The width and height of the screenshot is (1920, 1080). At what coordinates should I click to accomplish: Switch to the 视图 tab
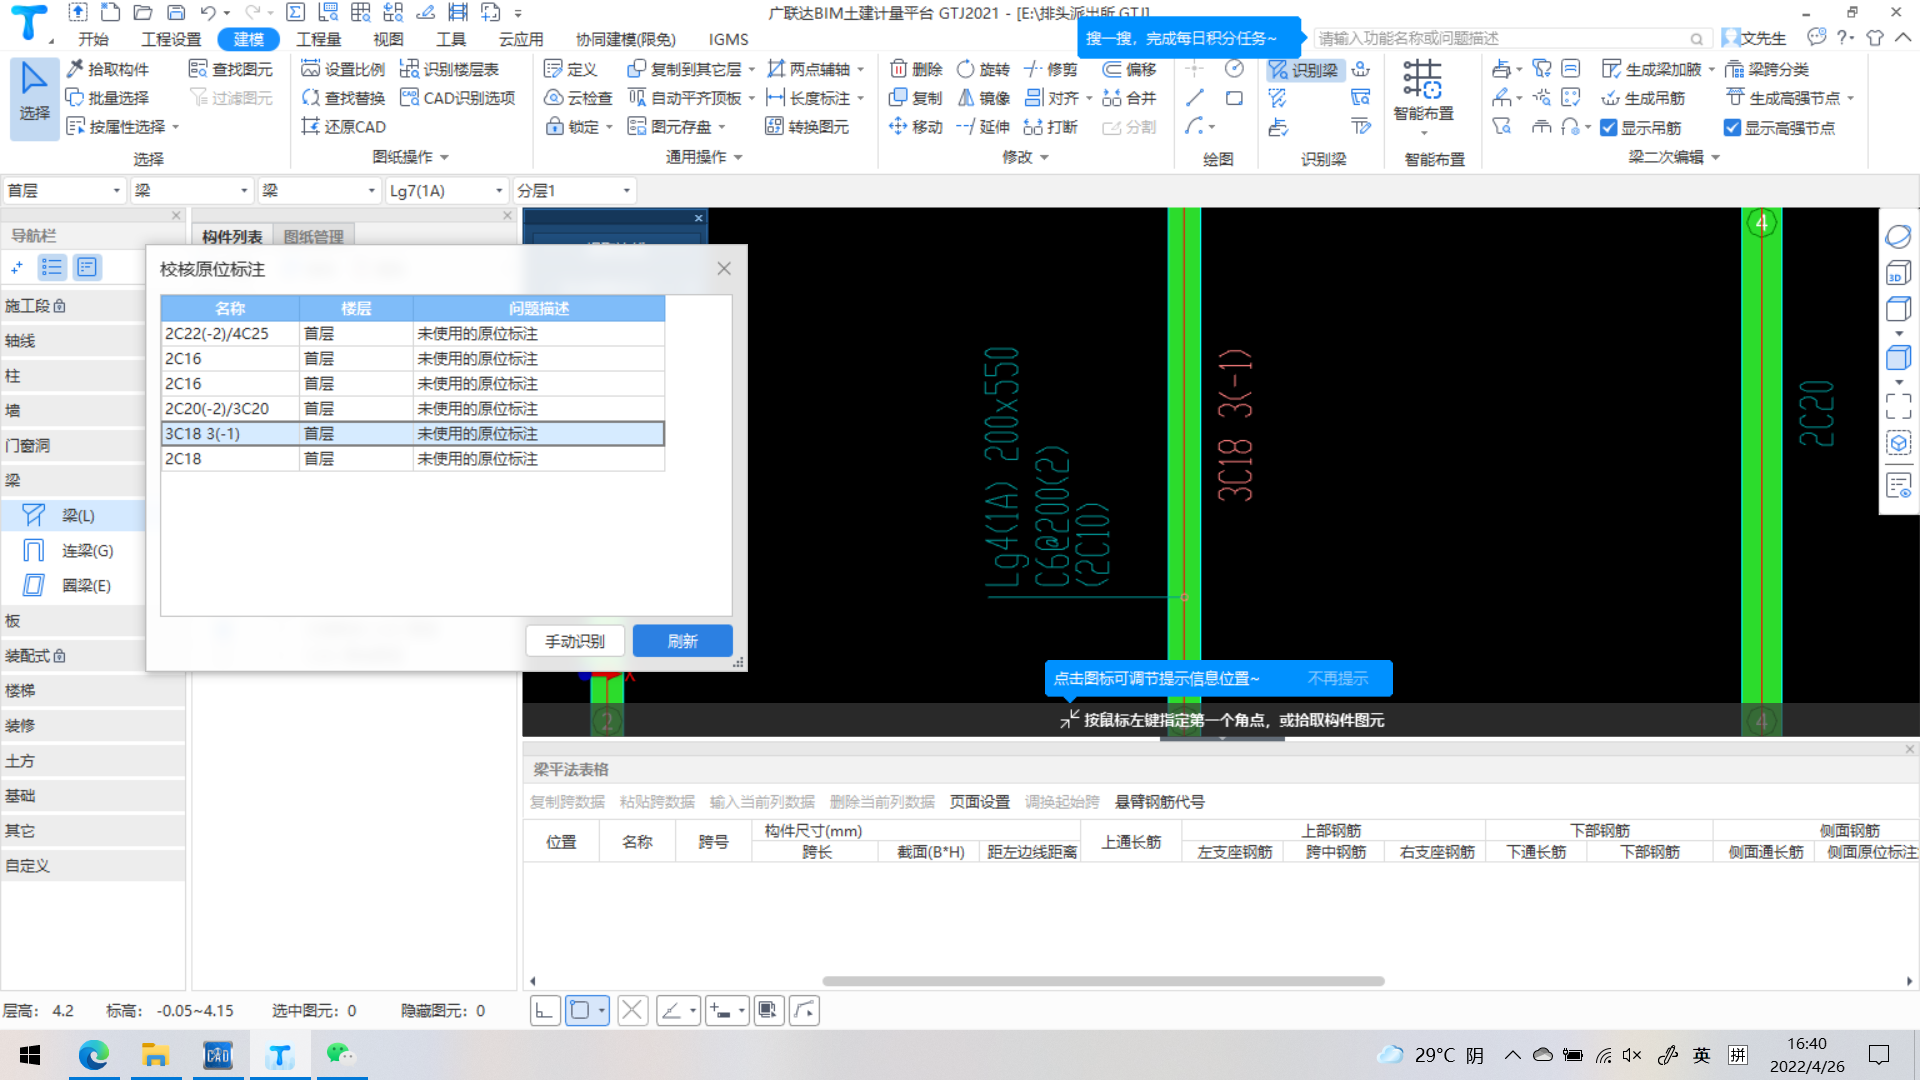pyautogui.click(x=388, y=39)
